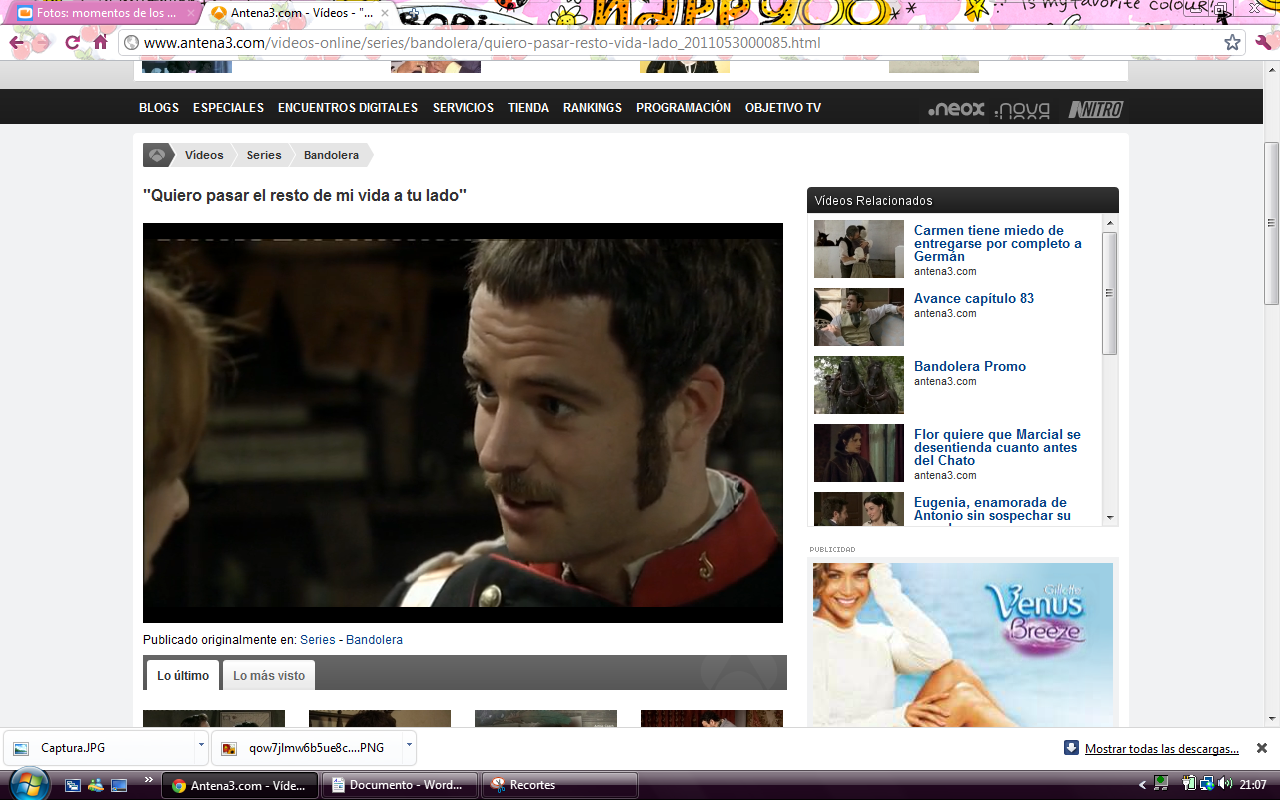Expand the hidden Quick Launch icons chevron
The height and width of the screenshot is (800, 1280).
click(x=149, y=780)
